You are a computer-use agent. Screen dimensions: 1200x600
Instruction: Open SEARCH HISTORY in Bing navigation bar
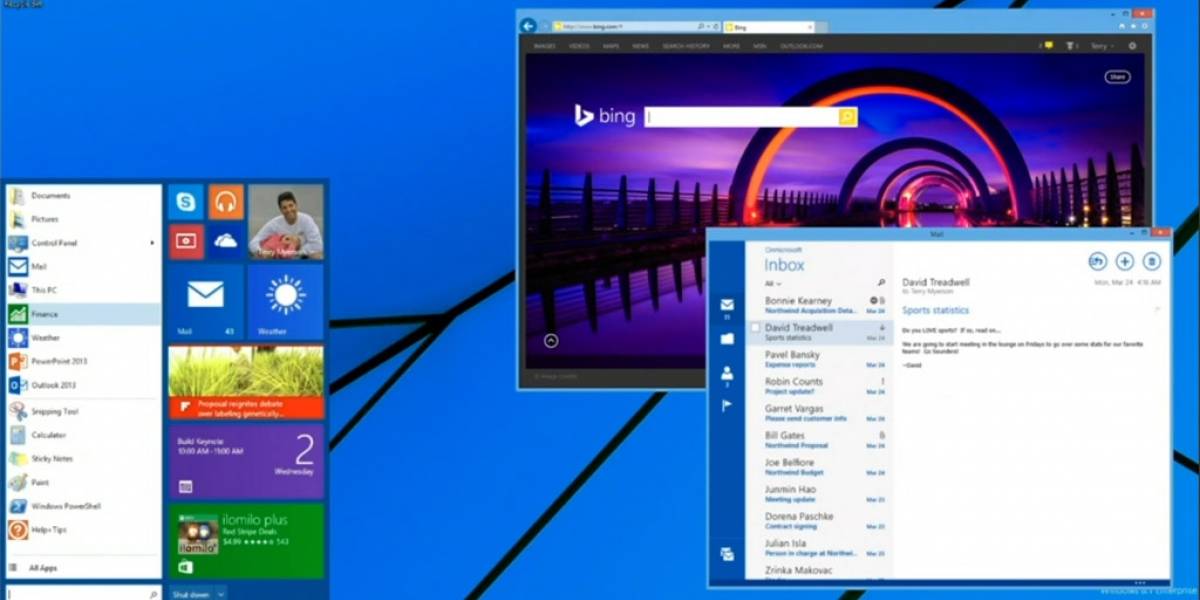click(685, 46)
